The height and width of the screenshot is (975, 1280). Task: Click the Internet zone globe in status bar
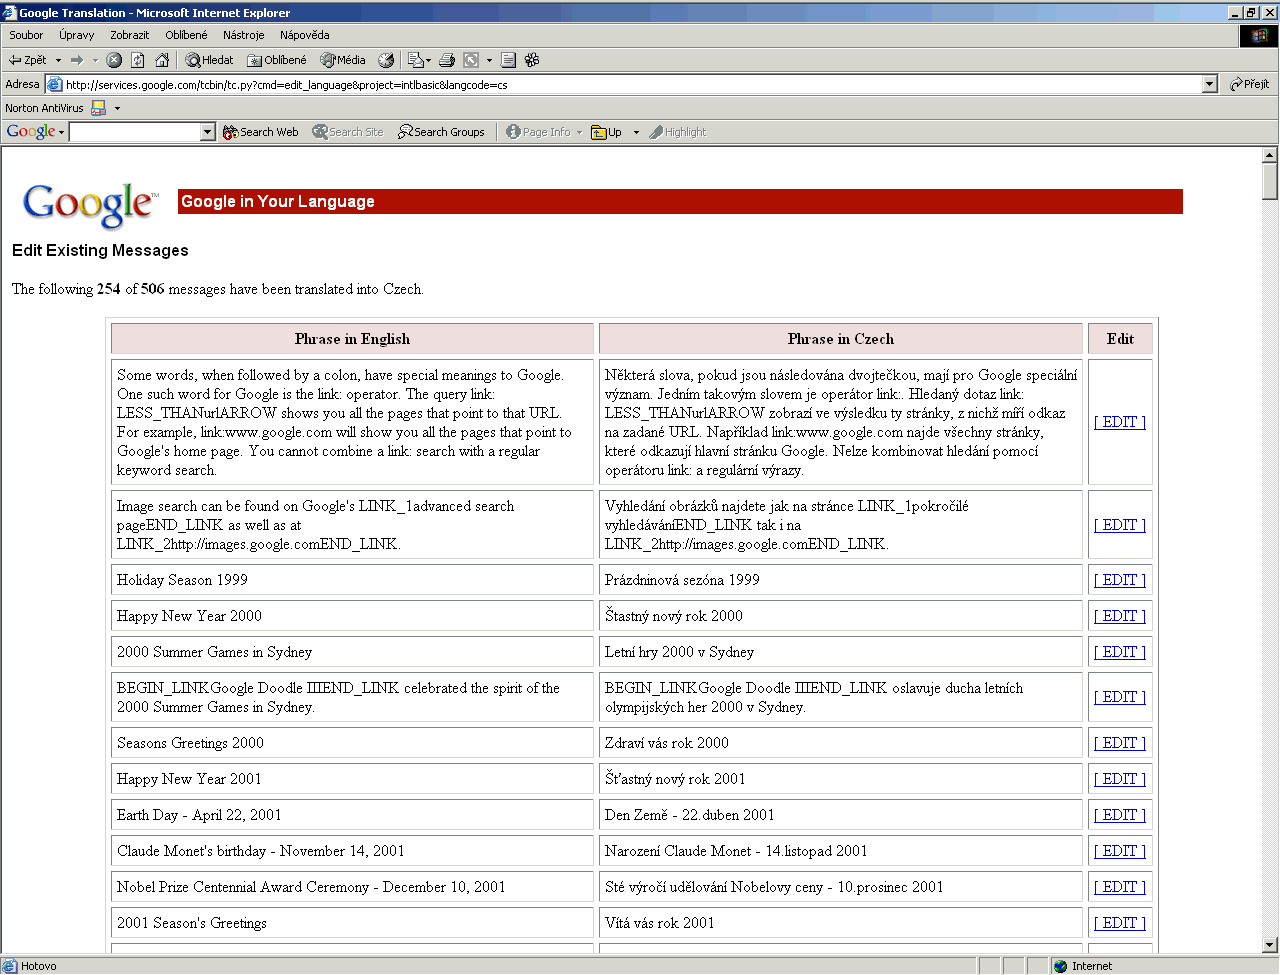[x=1061, y=966]
